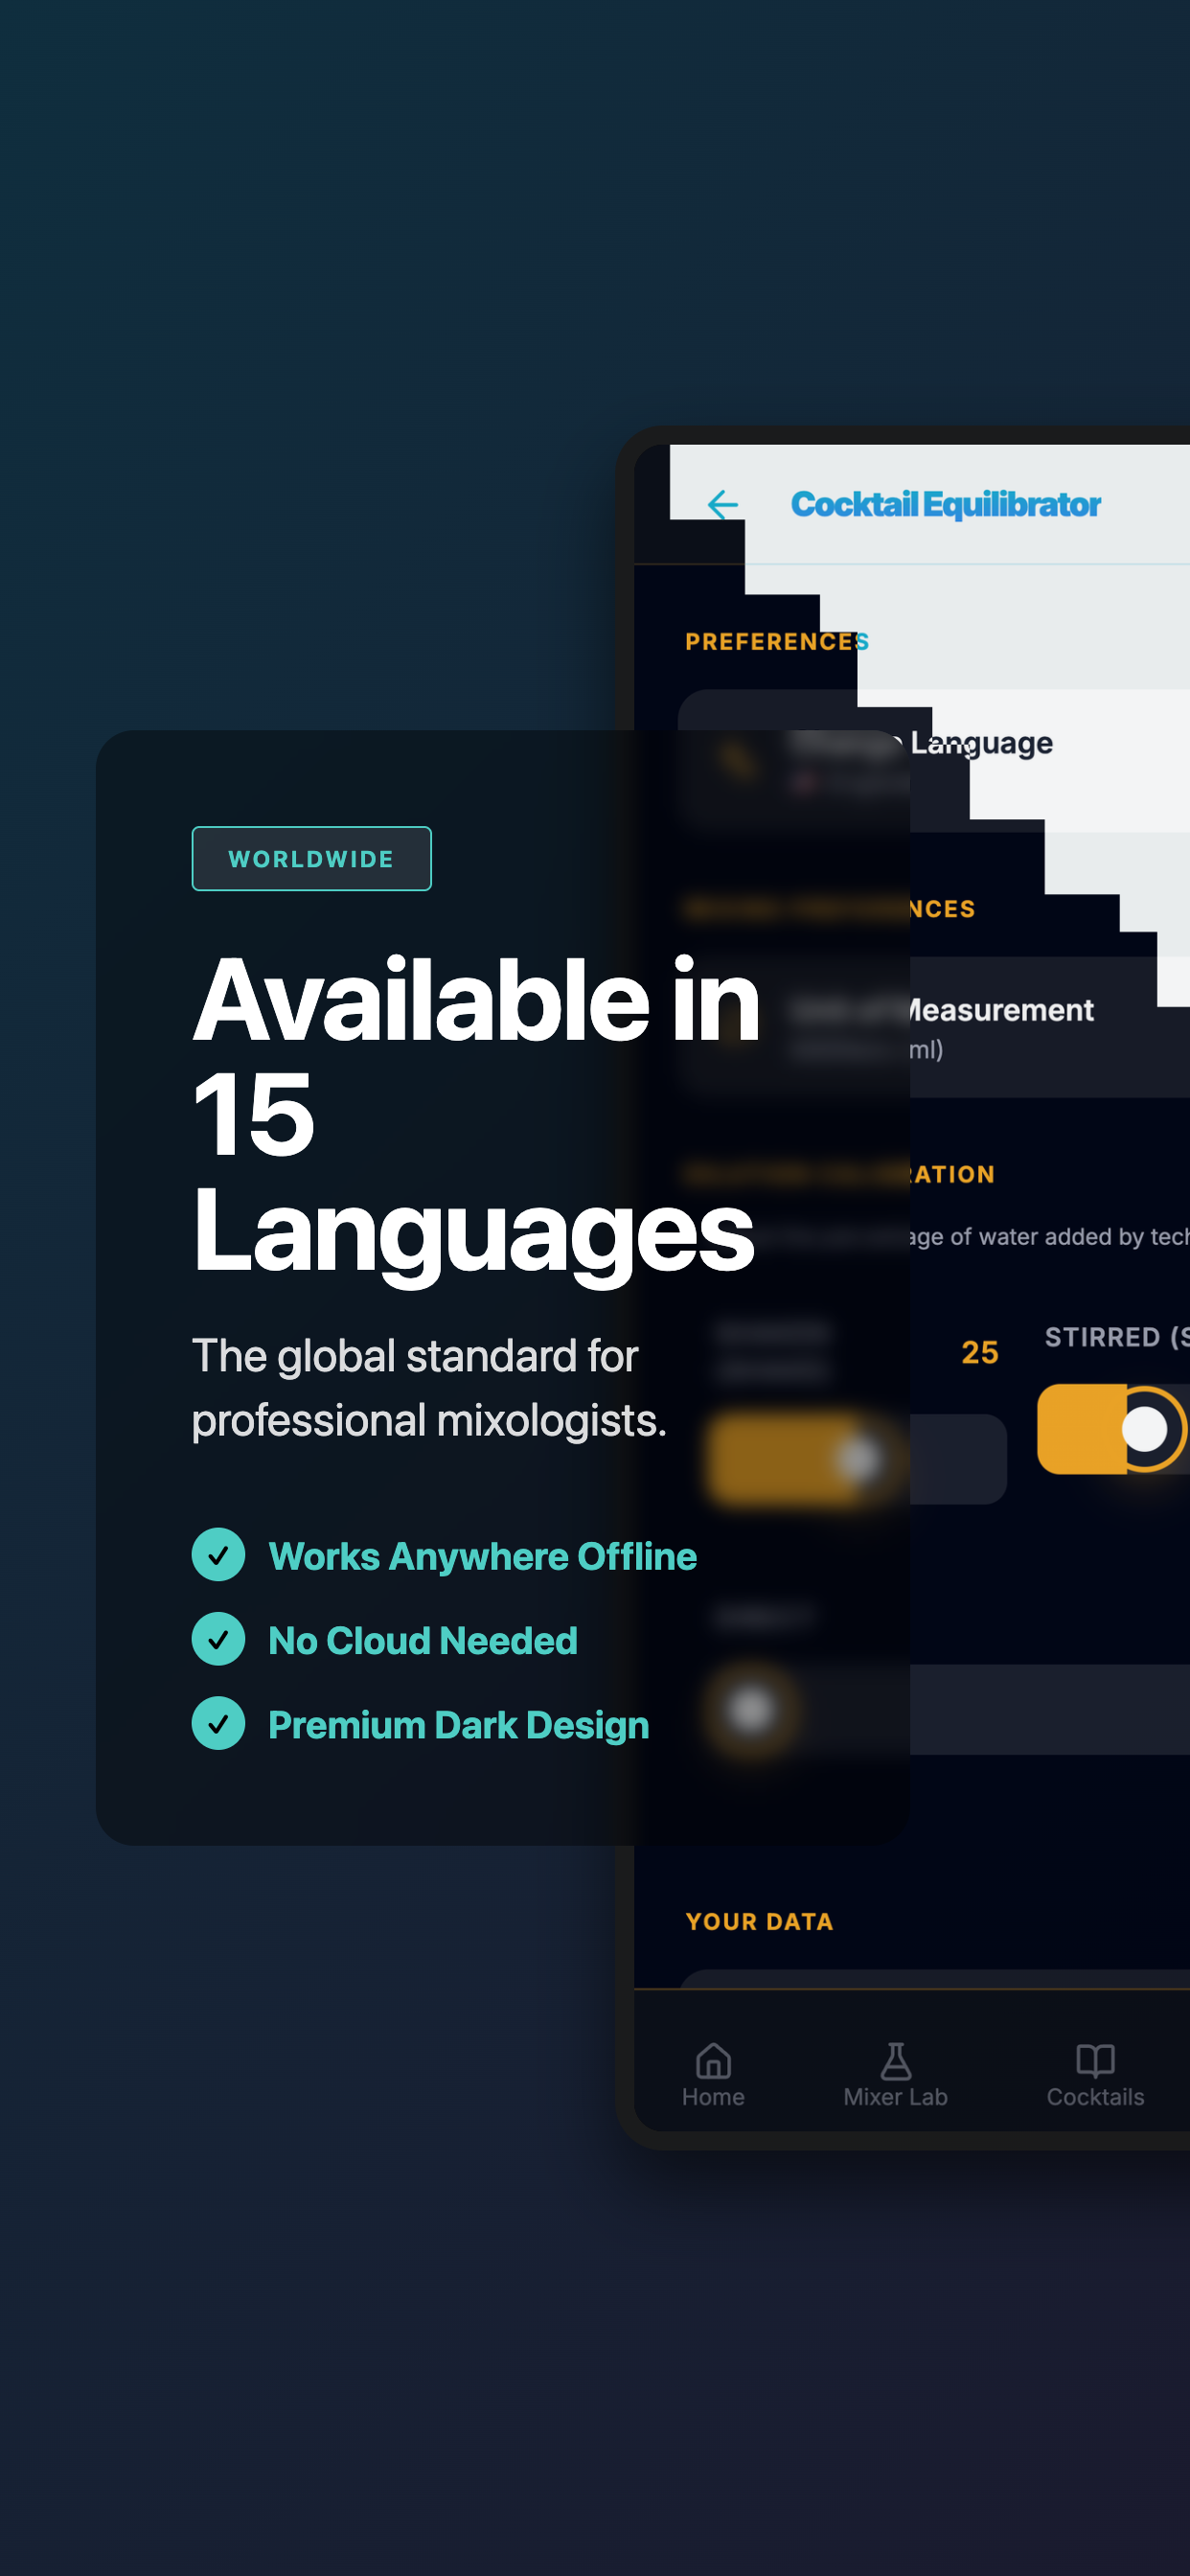Open the Home tab icon
The width and height of the screenshot is (1190, 2576).
pyautogui.click(x=713, y=2060)
